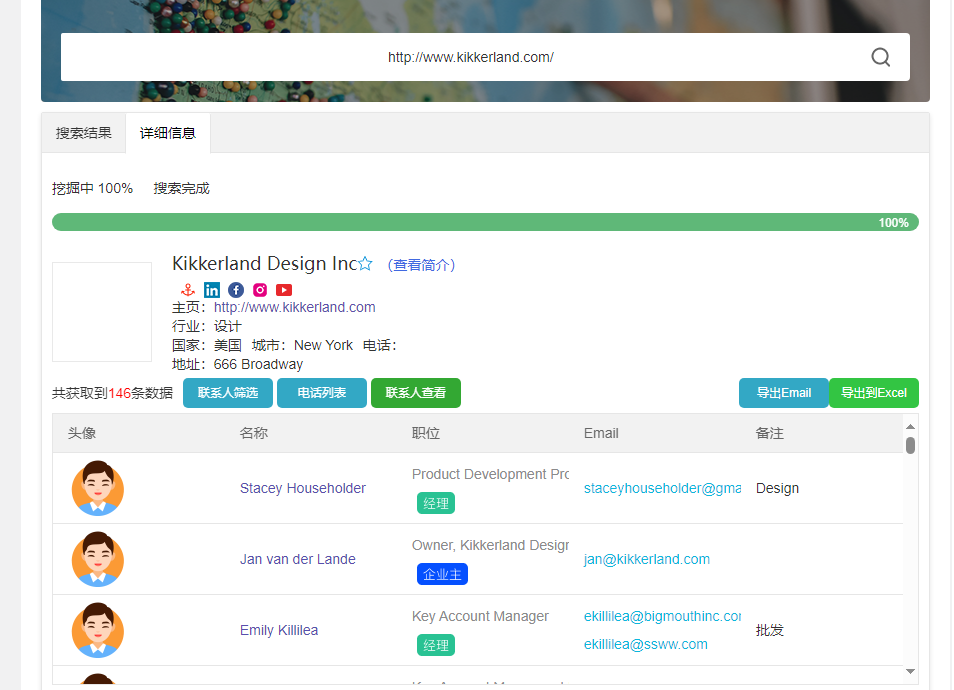Screen dimensions: 954x690
Task: Visit the http://www.kikkerland.com homepage link
Action: click(294, 307)
